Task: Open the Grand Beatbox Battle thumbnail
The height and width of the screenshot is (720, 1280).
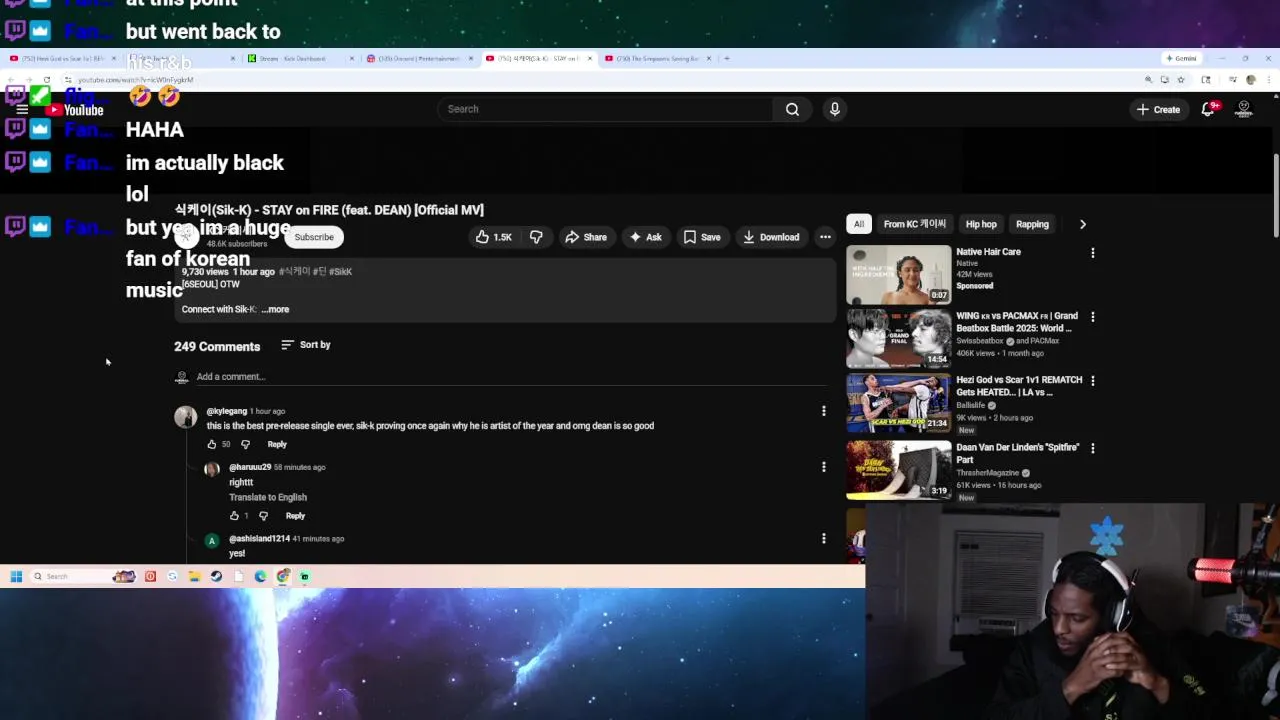Action: (899, 338)
